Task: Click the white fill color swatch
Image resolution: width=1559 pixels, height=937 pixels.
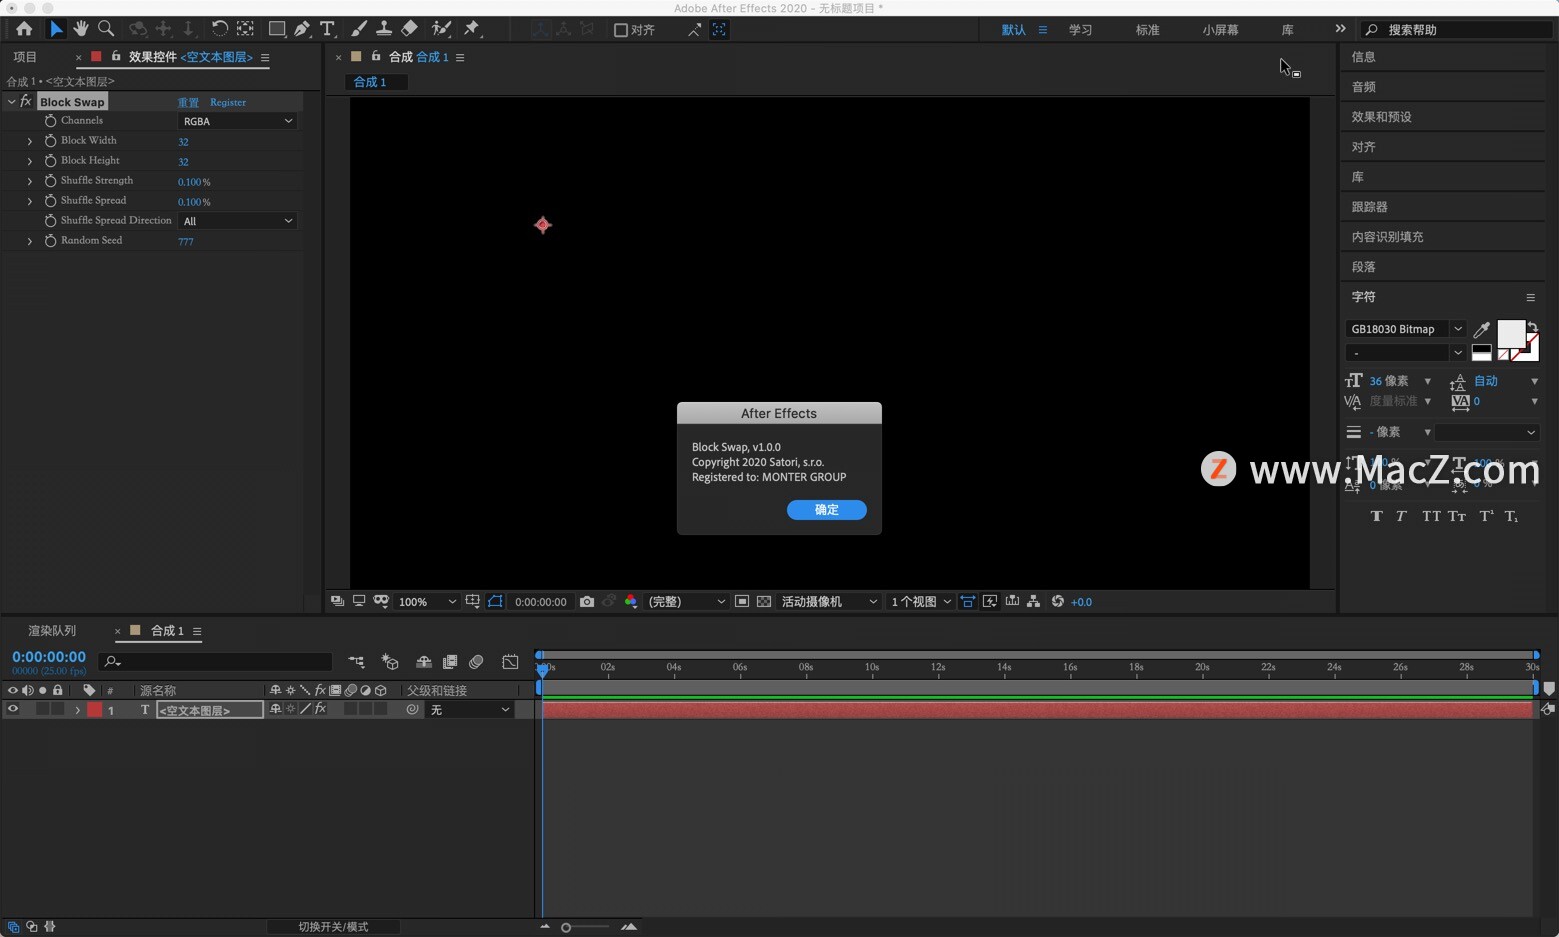Action: 1510,333
